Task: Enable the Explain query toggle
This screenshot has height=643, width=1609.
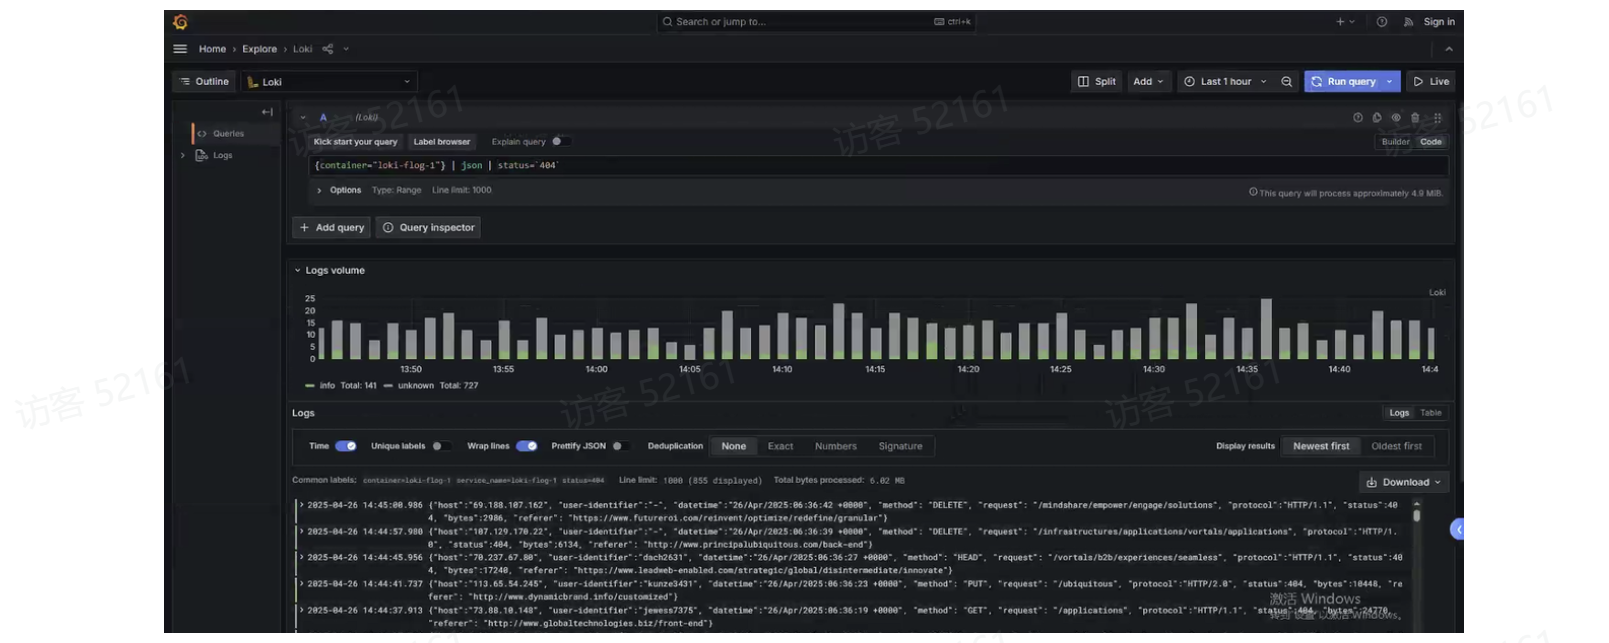Action: pyautogui.click(x=560, y=142)
